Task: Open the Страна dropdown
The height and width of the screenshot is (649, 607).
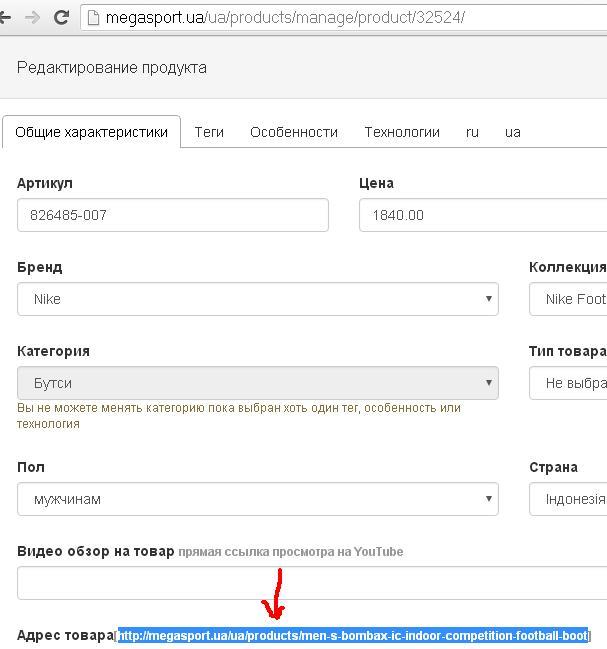Action: (x=568, y=499)
